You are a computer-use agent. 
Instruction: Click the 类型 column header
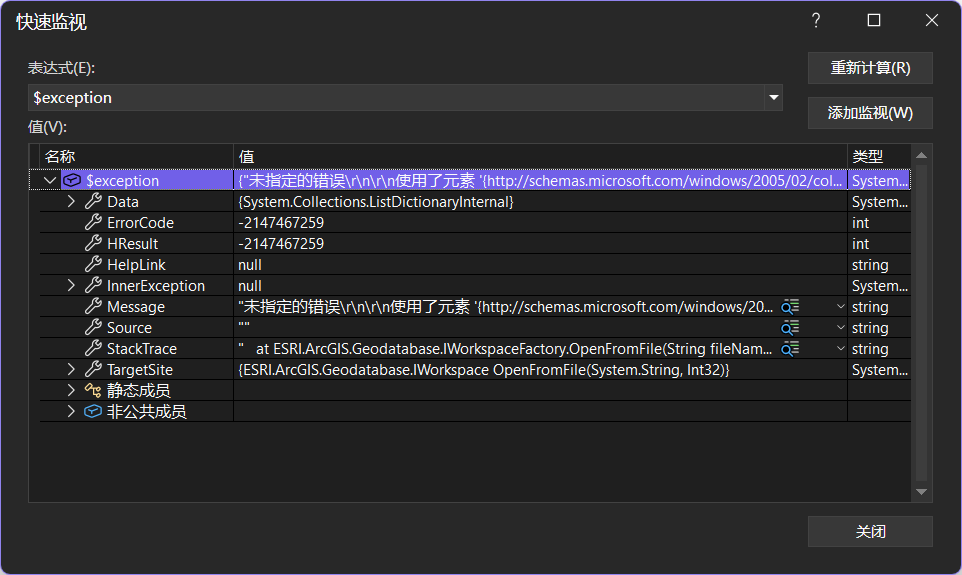coord(879,156)
